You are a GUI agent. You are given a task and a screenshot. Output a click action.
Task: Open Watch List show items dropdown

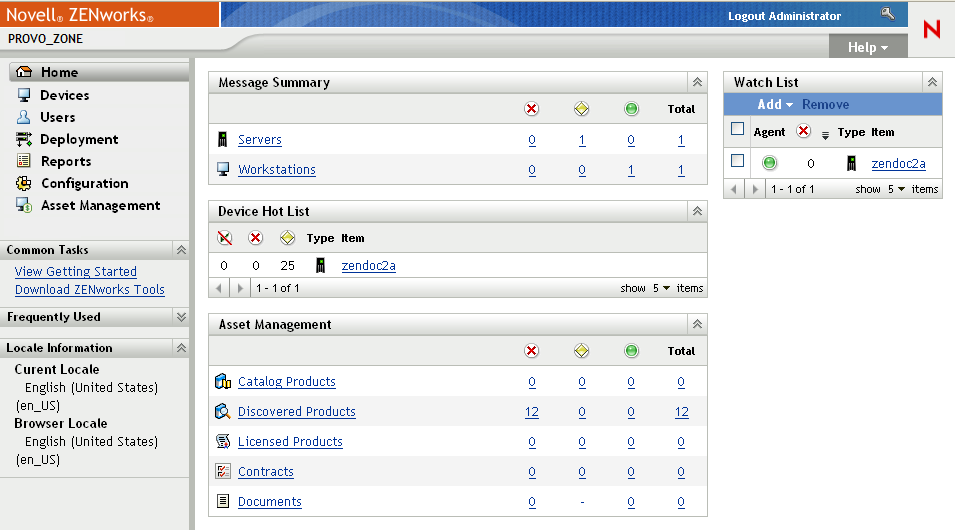[x=897, y=189]
